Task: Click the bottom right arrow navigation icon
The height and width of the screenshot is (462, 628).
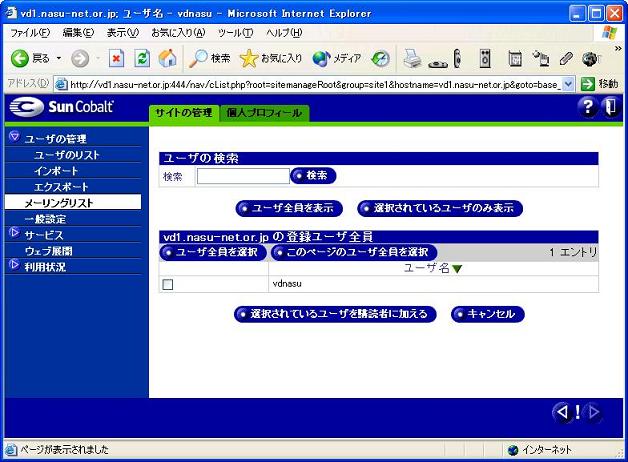Action: [594, 412]
